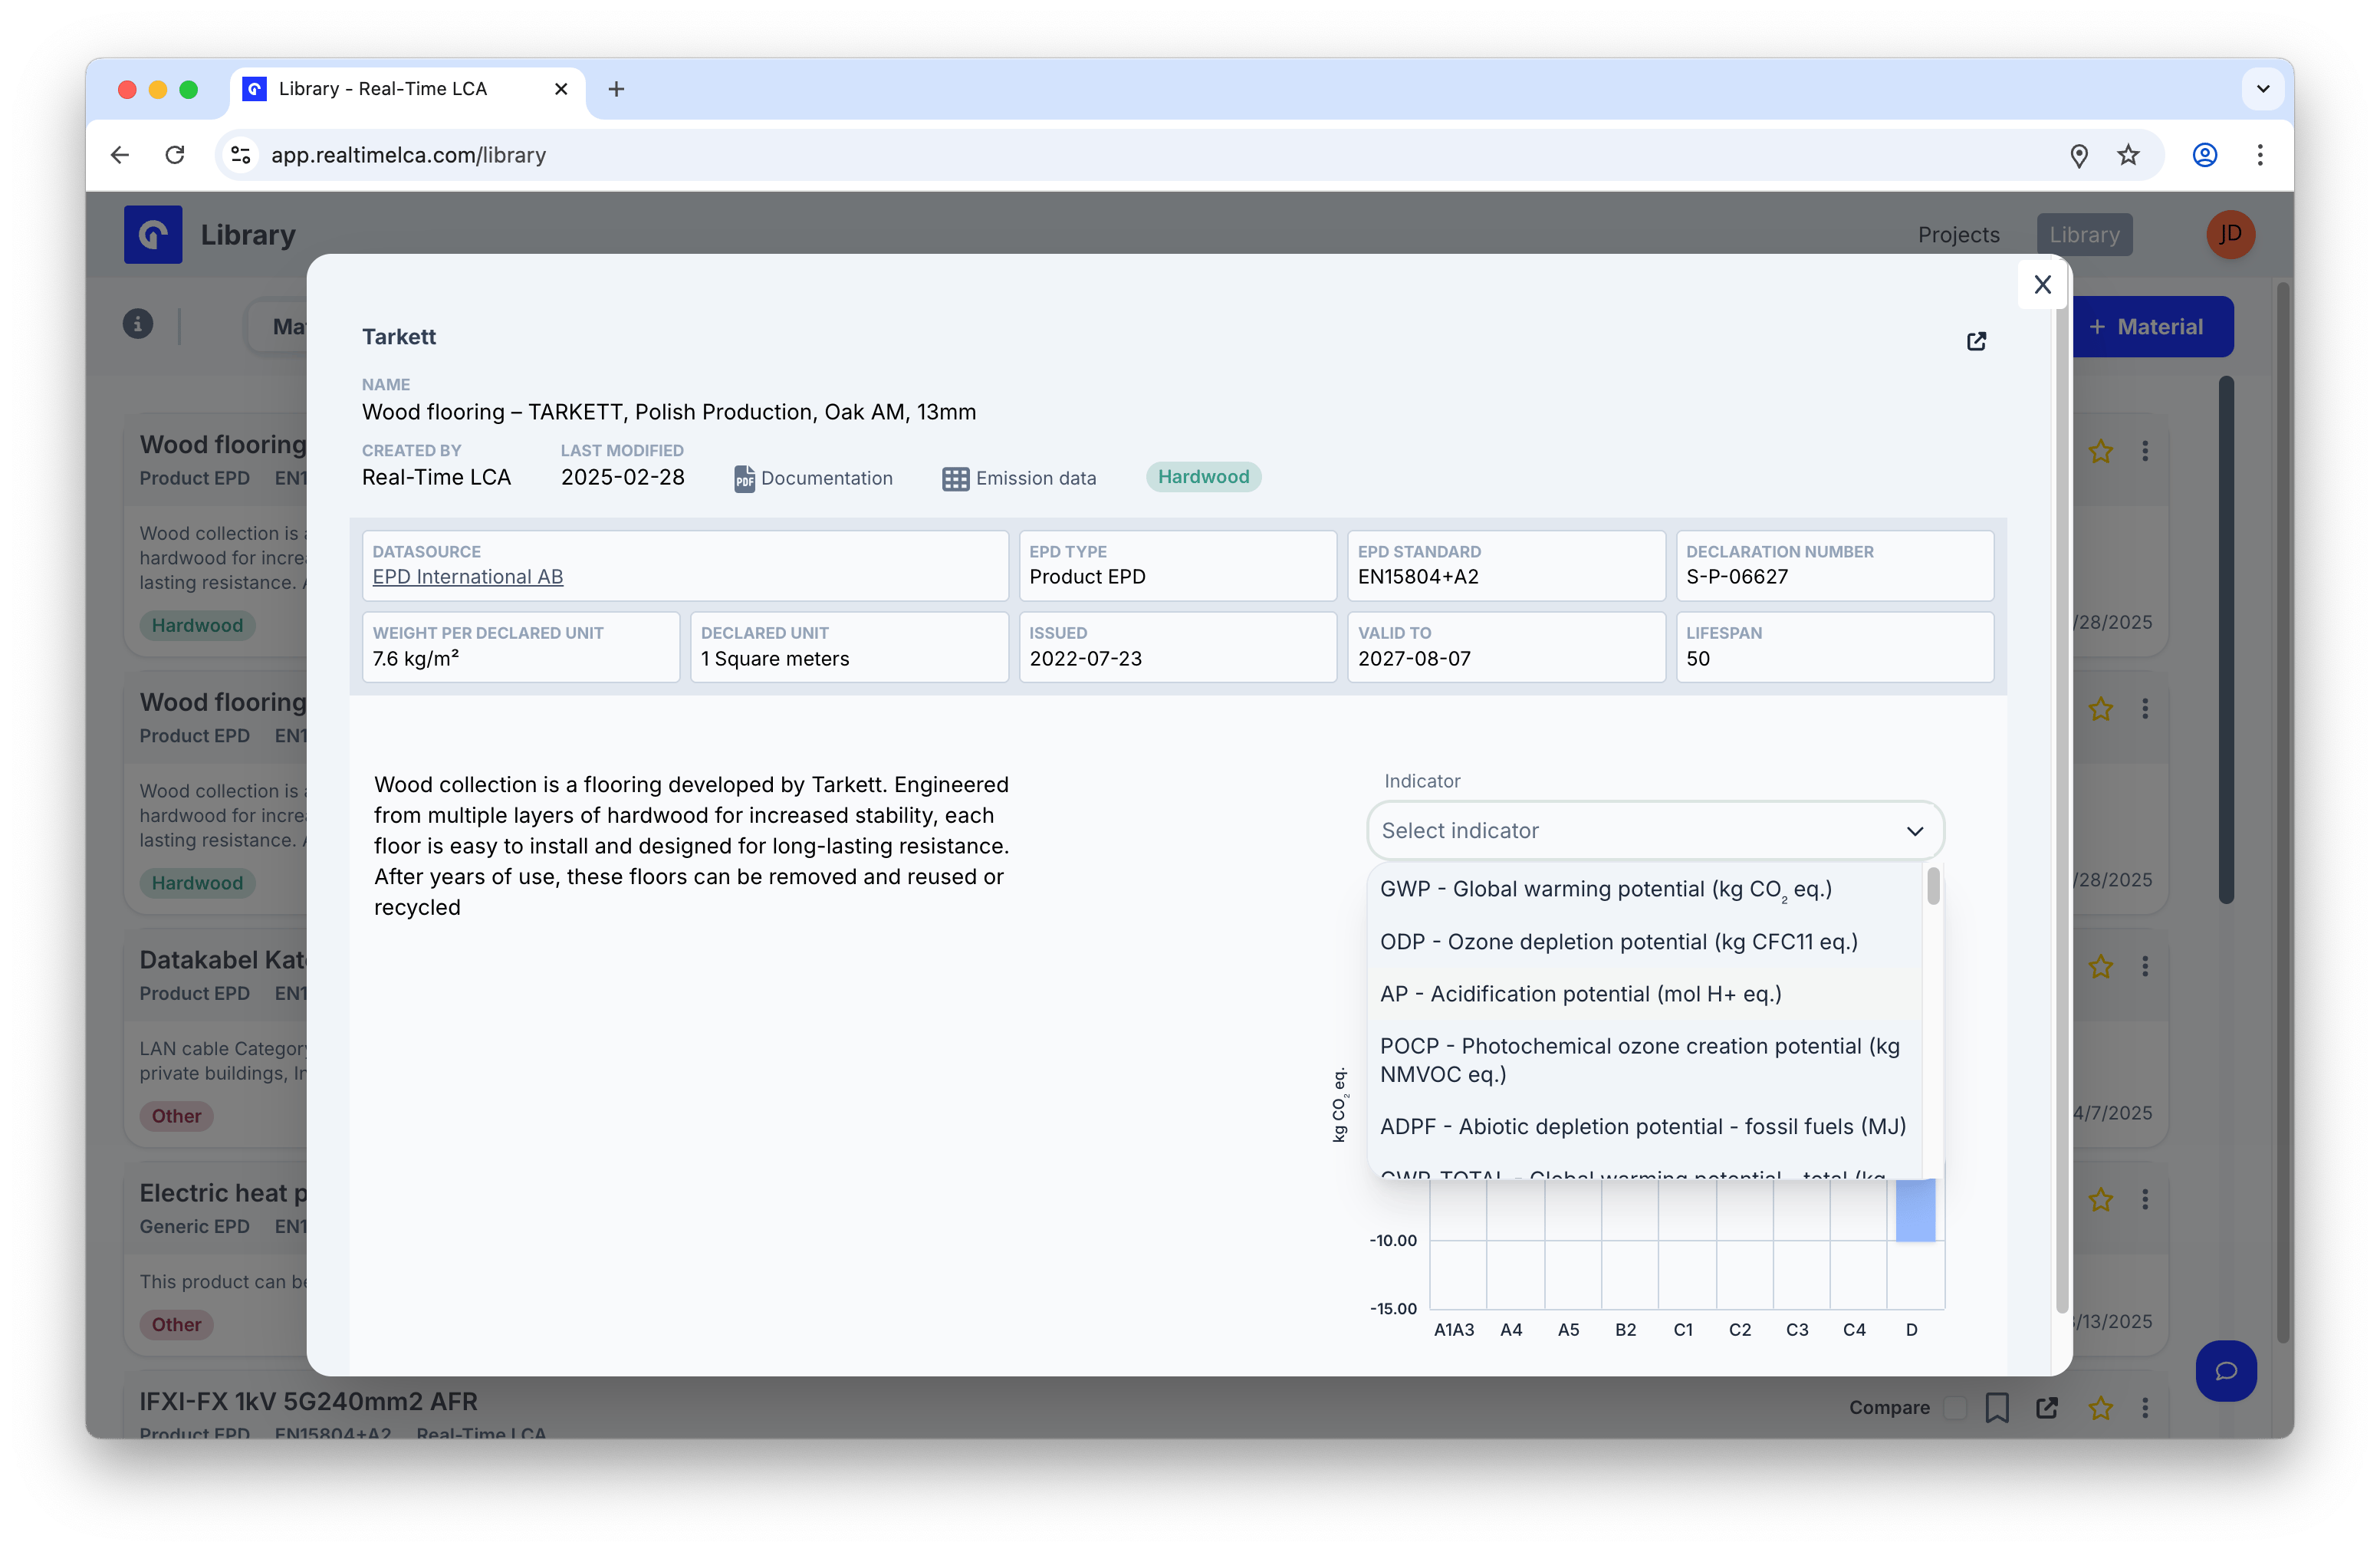The width and height of the screenshot is (2380, 1552).
Task: Tick Compare checkbox on IFXI-FX card
Action: pos(1954,1408)
